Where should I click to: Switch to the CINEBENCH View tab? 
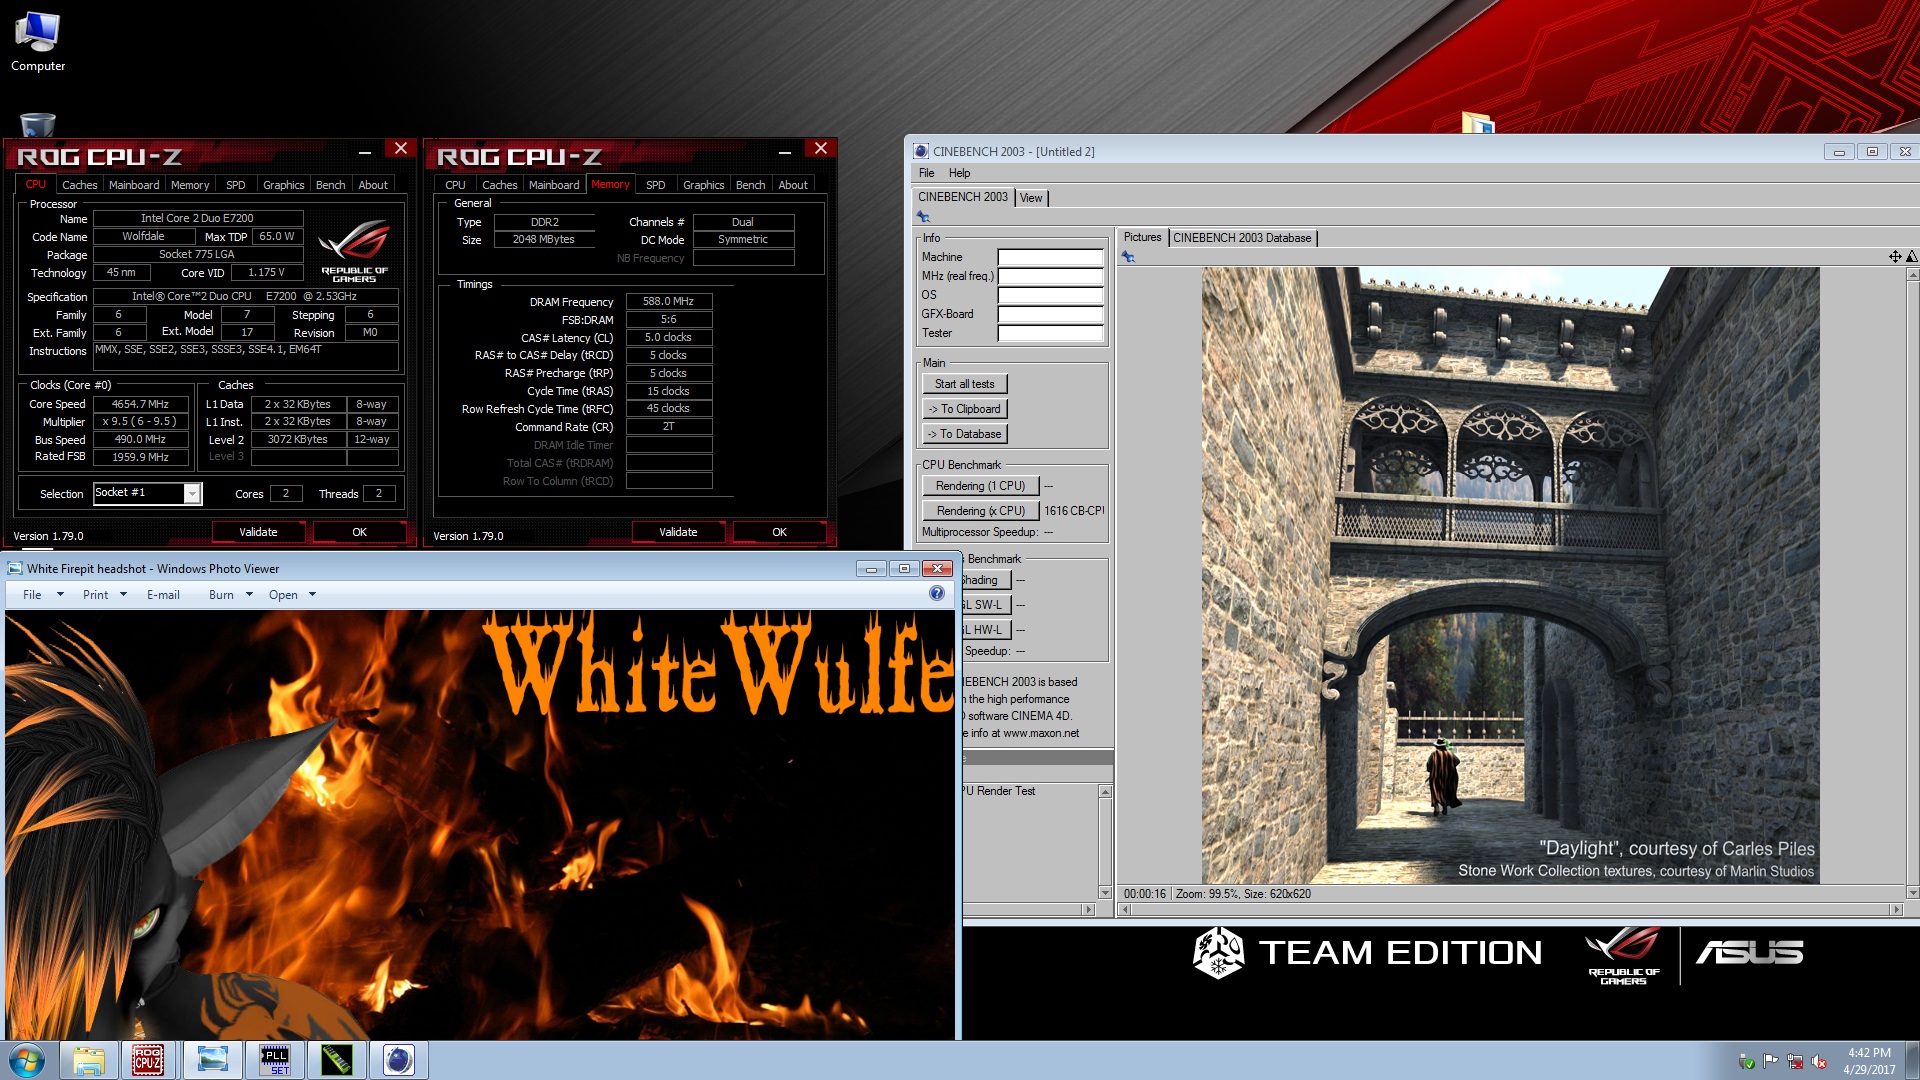coord(1031,198)
